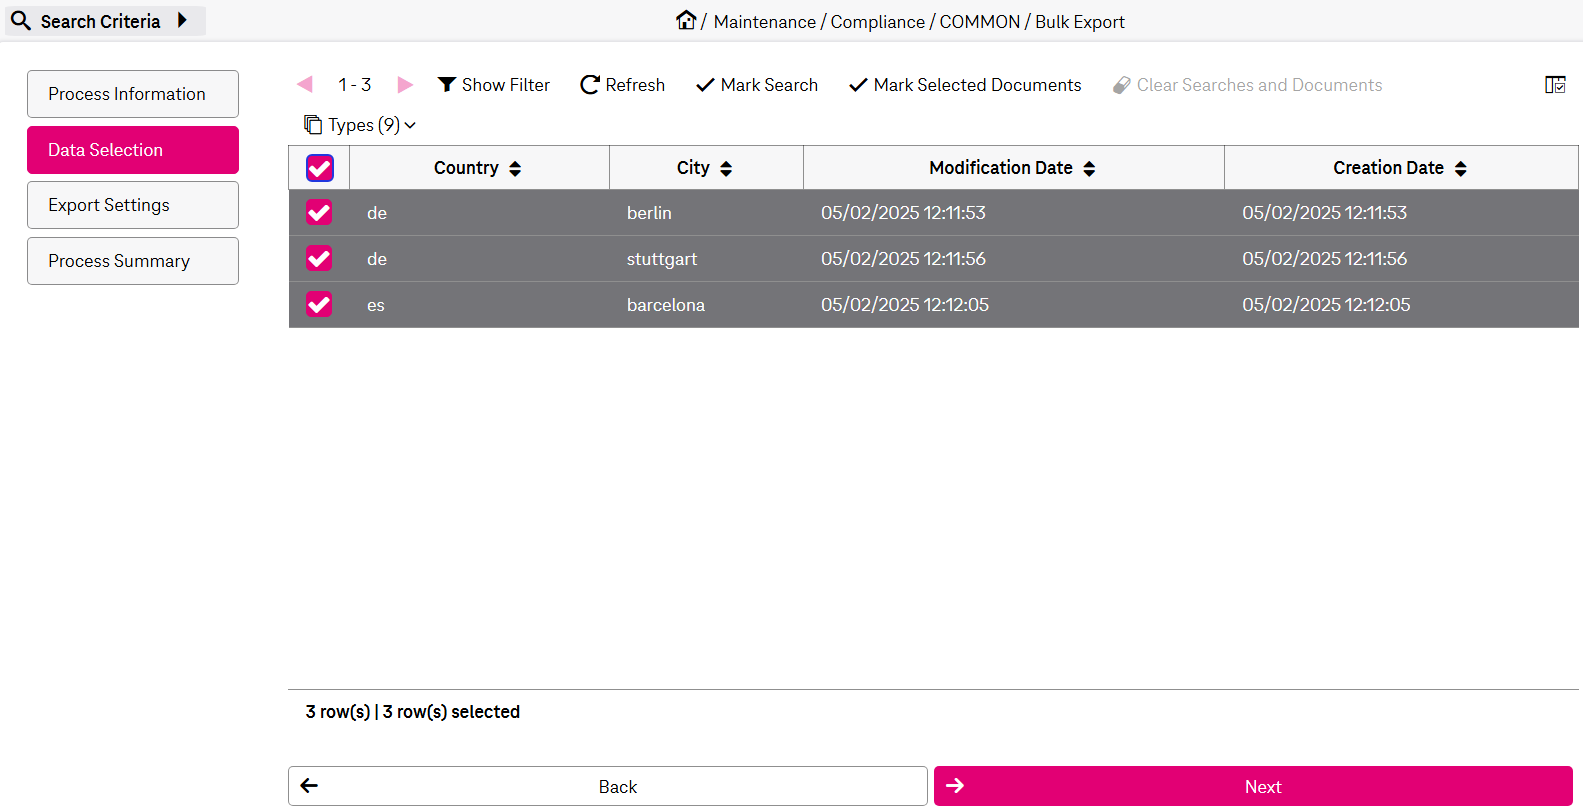Go to next page arrow
The image size is (1583, 808).
click(x=405, y=85)
